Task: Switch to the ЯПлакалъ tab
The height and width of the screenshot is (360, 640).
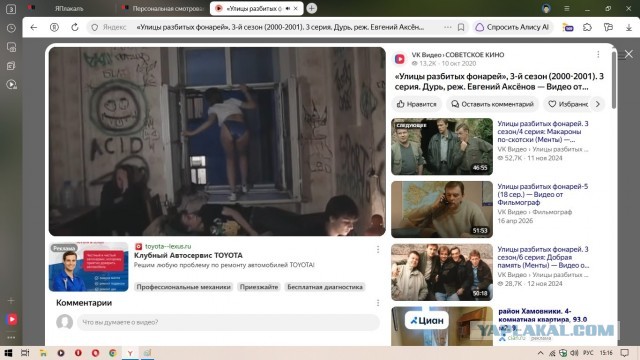Action: (69, 9)
